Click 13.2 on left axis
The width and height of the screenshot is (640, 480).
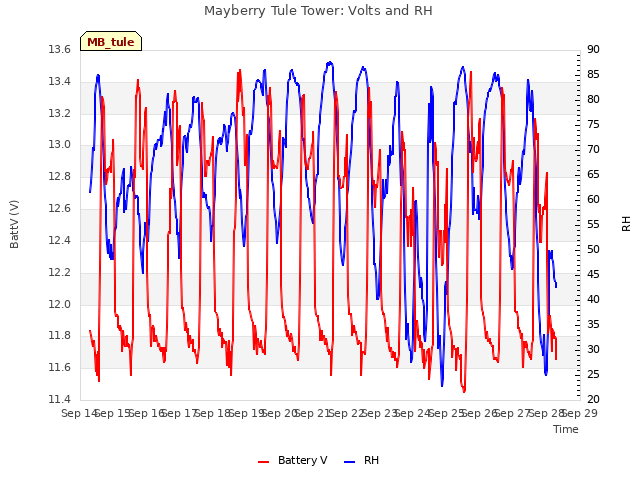[x=60, y=113]
